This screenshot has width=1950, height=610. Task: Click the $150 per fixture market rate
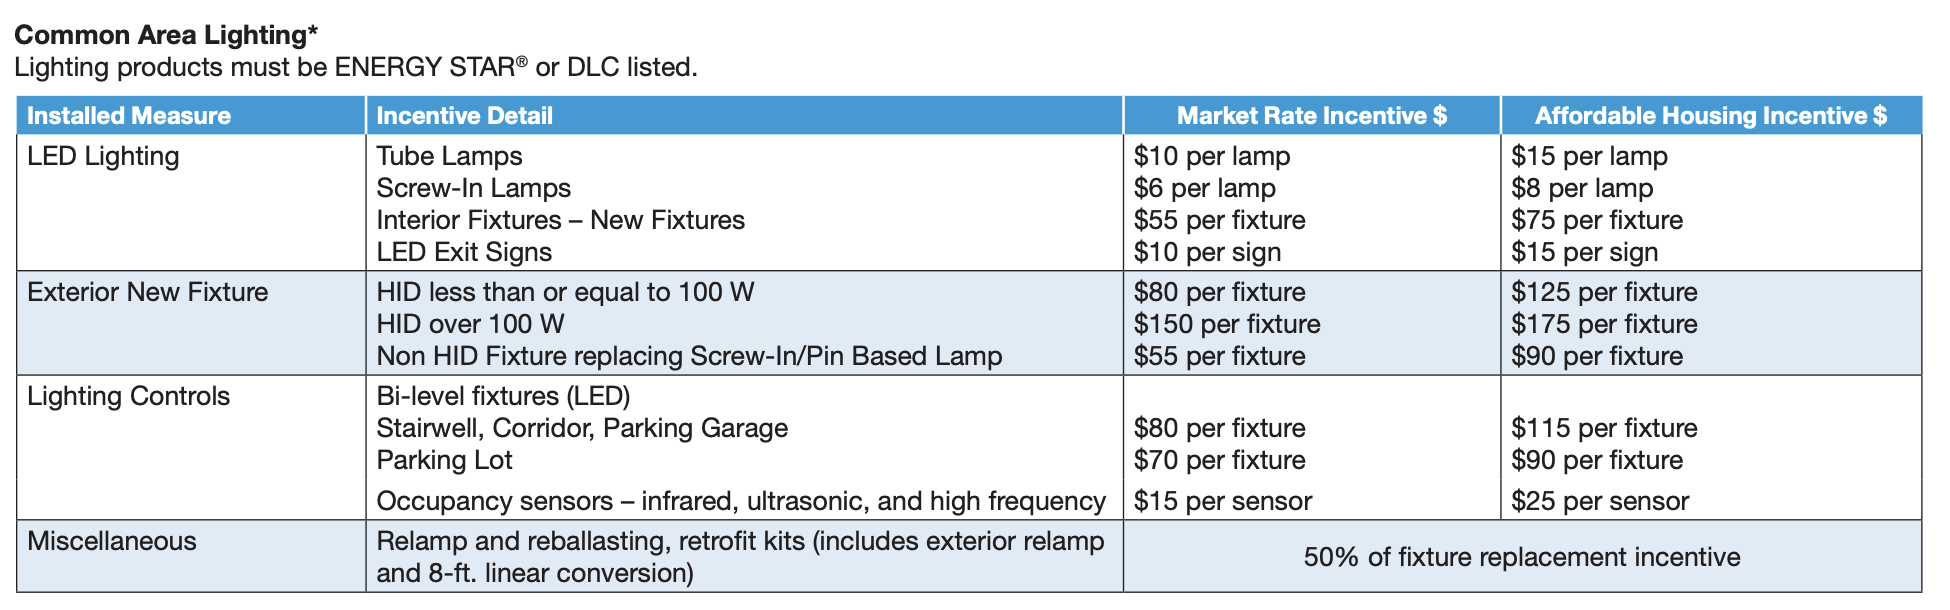[1226, 324]
